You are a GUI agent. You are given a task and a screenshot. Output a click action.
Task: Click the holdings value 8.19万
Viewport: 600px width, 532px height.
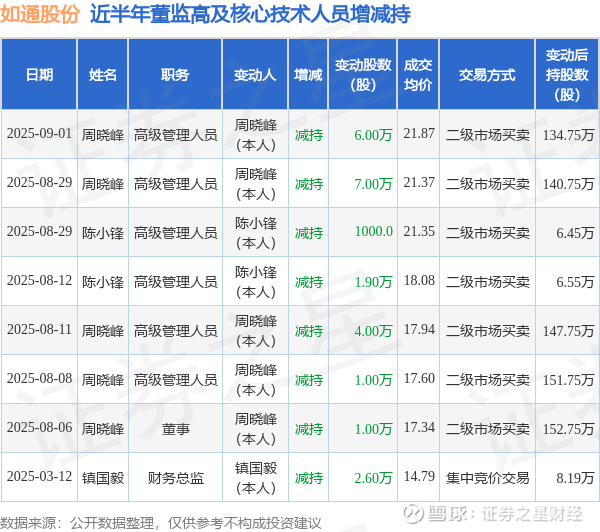(x=575, y=478)
